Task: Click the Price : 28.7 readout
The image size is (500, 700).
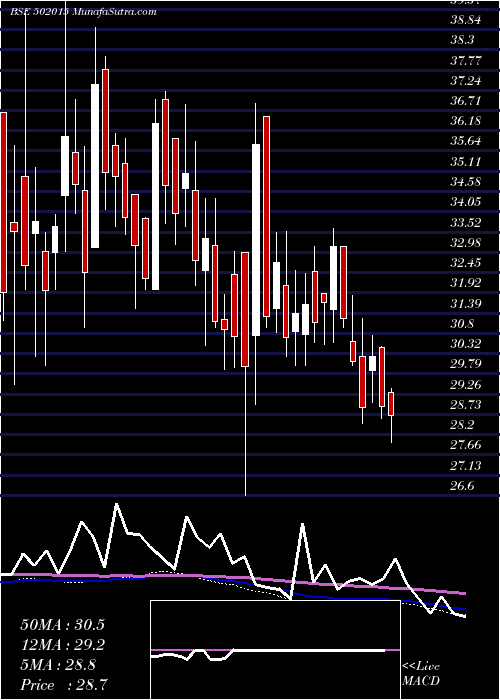Action: [x=63, y=685]
